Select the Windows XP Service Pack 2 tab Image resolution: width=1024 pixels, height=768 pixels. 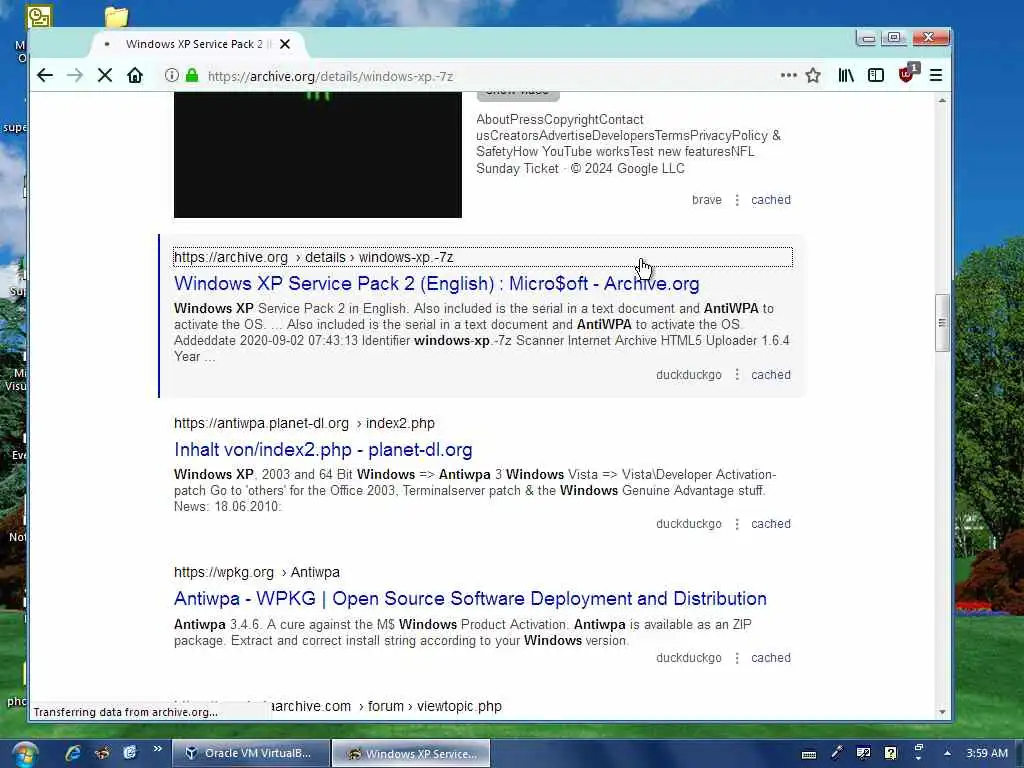197,44
